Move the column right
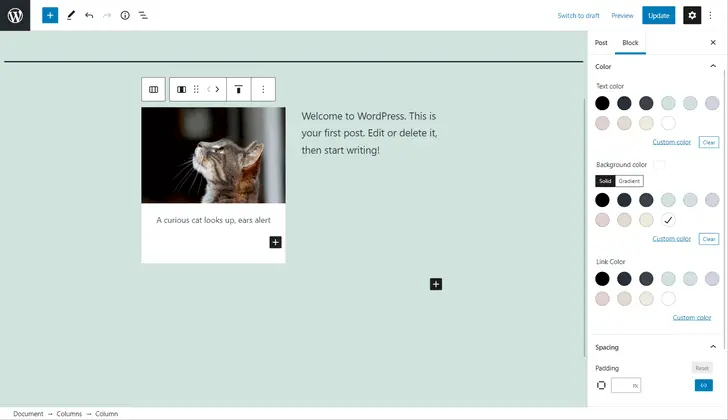The height and width of the screenshot is (420, 728). (217, 89)
